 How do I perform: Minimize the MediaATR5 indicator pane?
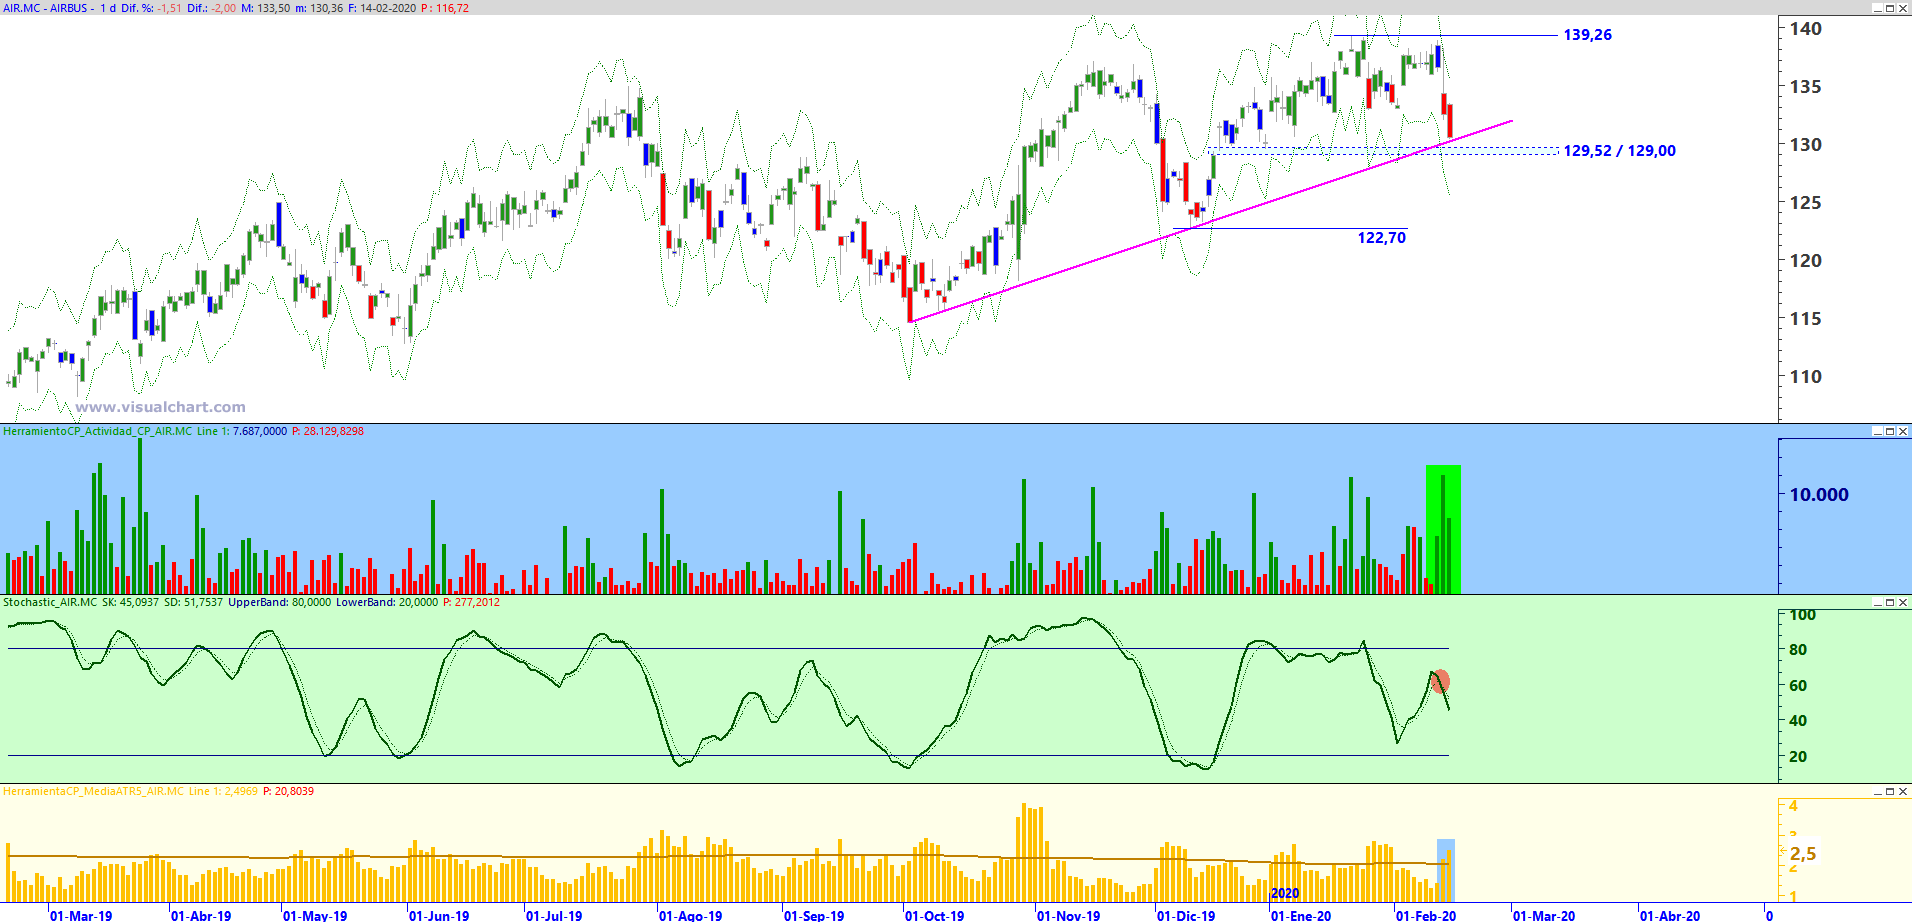click(1877, 791)
